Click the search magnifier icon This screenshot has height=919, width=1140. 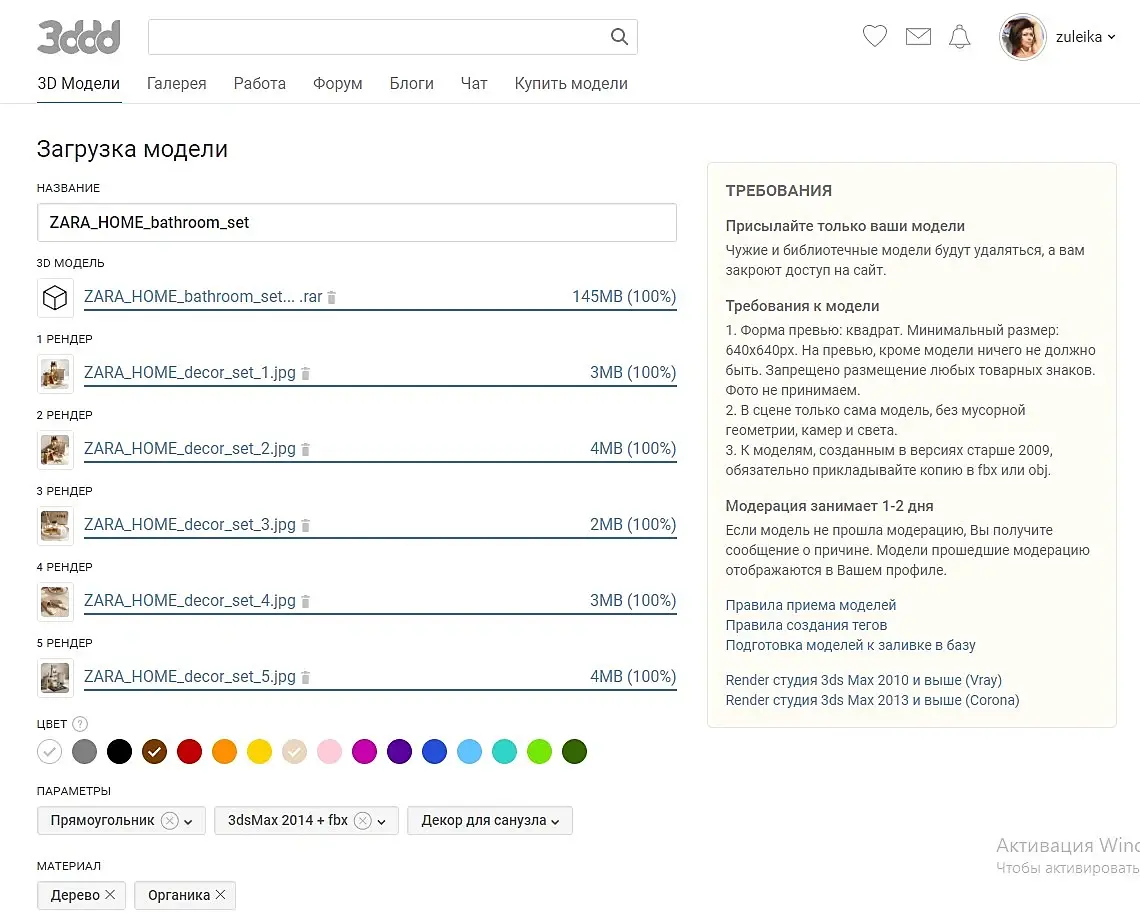pyautogui.click(x=619, y=38)
